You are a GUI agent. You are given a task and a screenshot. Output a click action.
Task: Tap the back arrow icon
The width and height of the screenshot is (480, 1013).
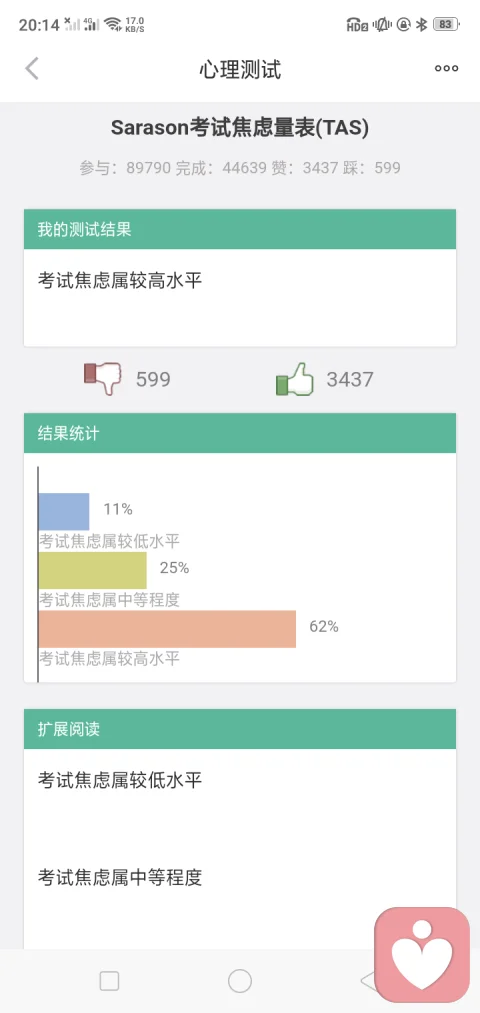32,68
